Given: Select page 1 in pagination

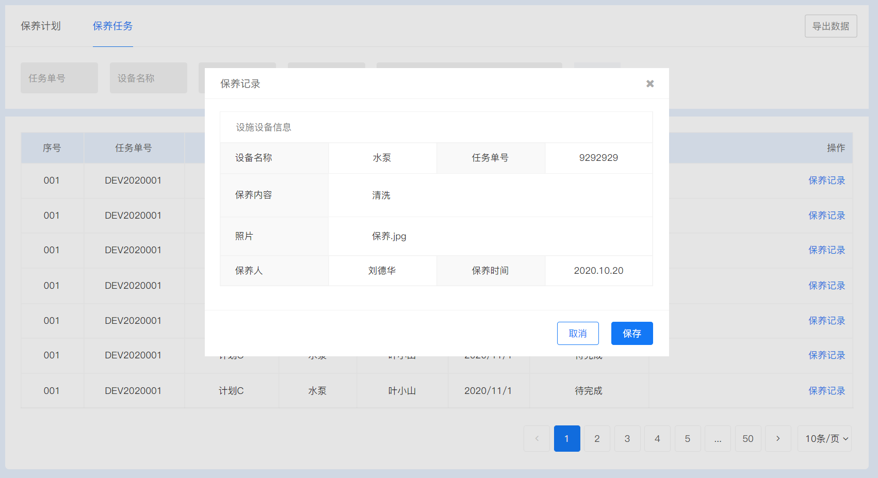Looking at the screenshot, I should [x=567, y=438].
